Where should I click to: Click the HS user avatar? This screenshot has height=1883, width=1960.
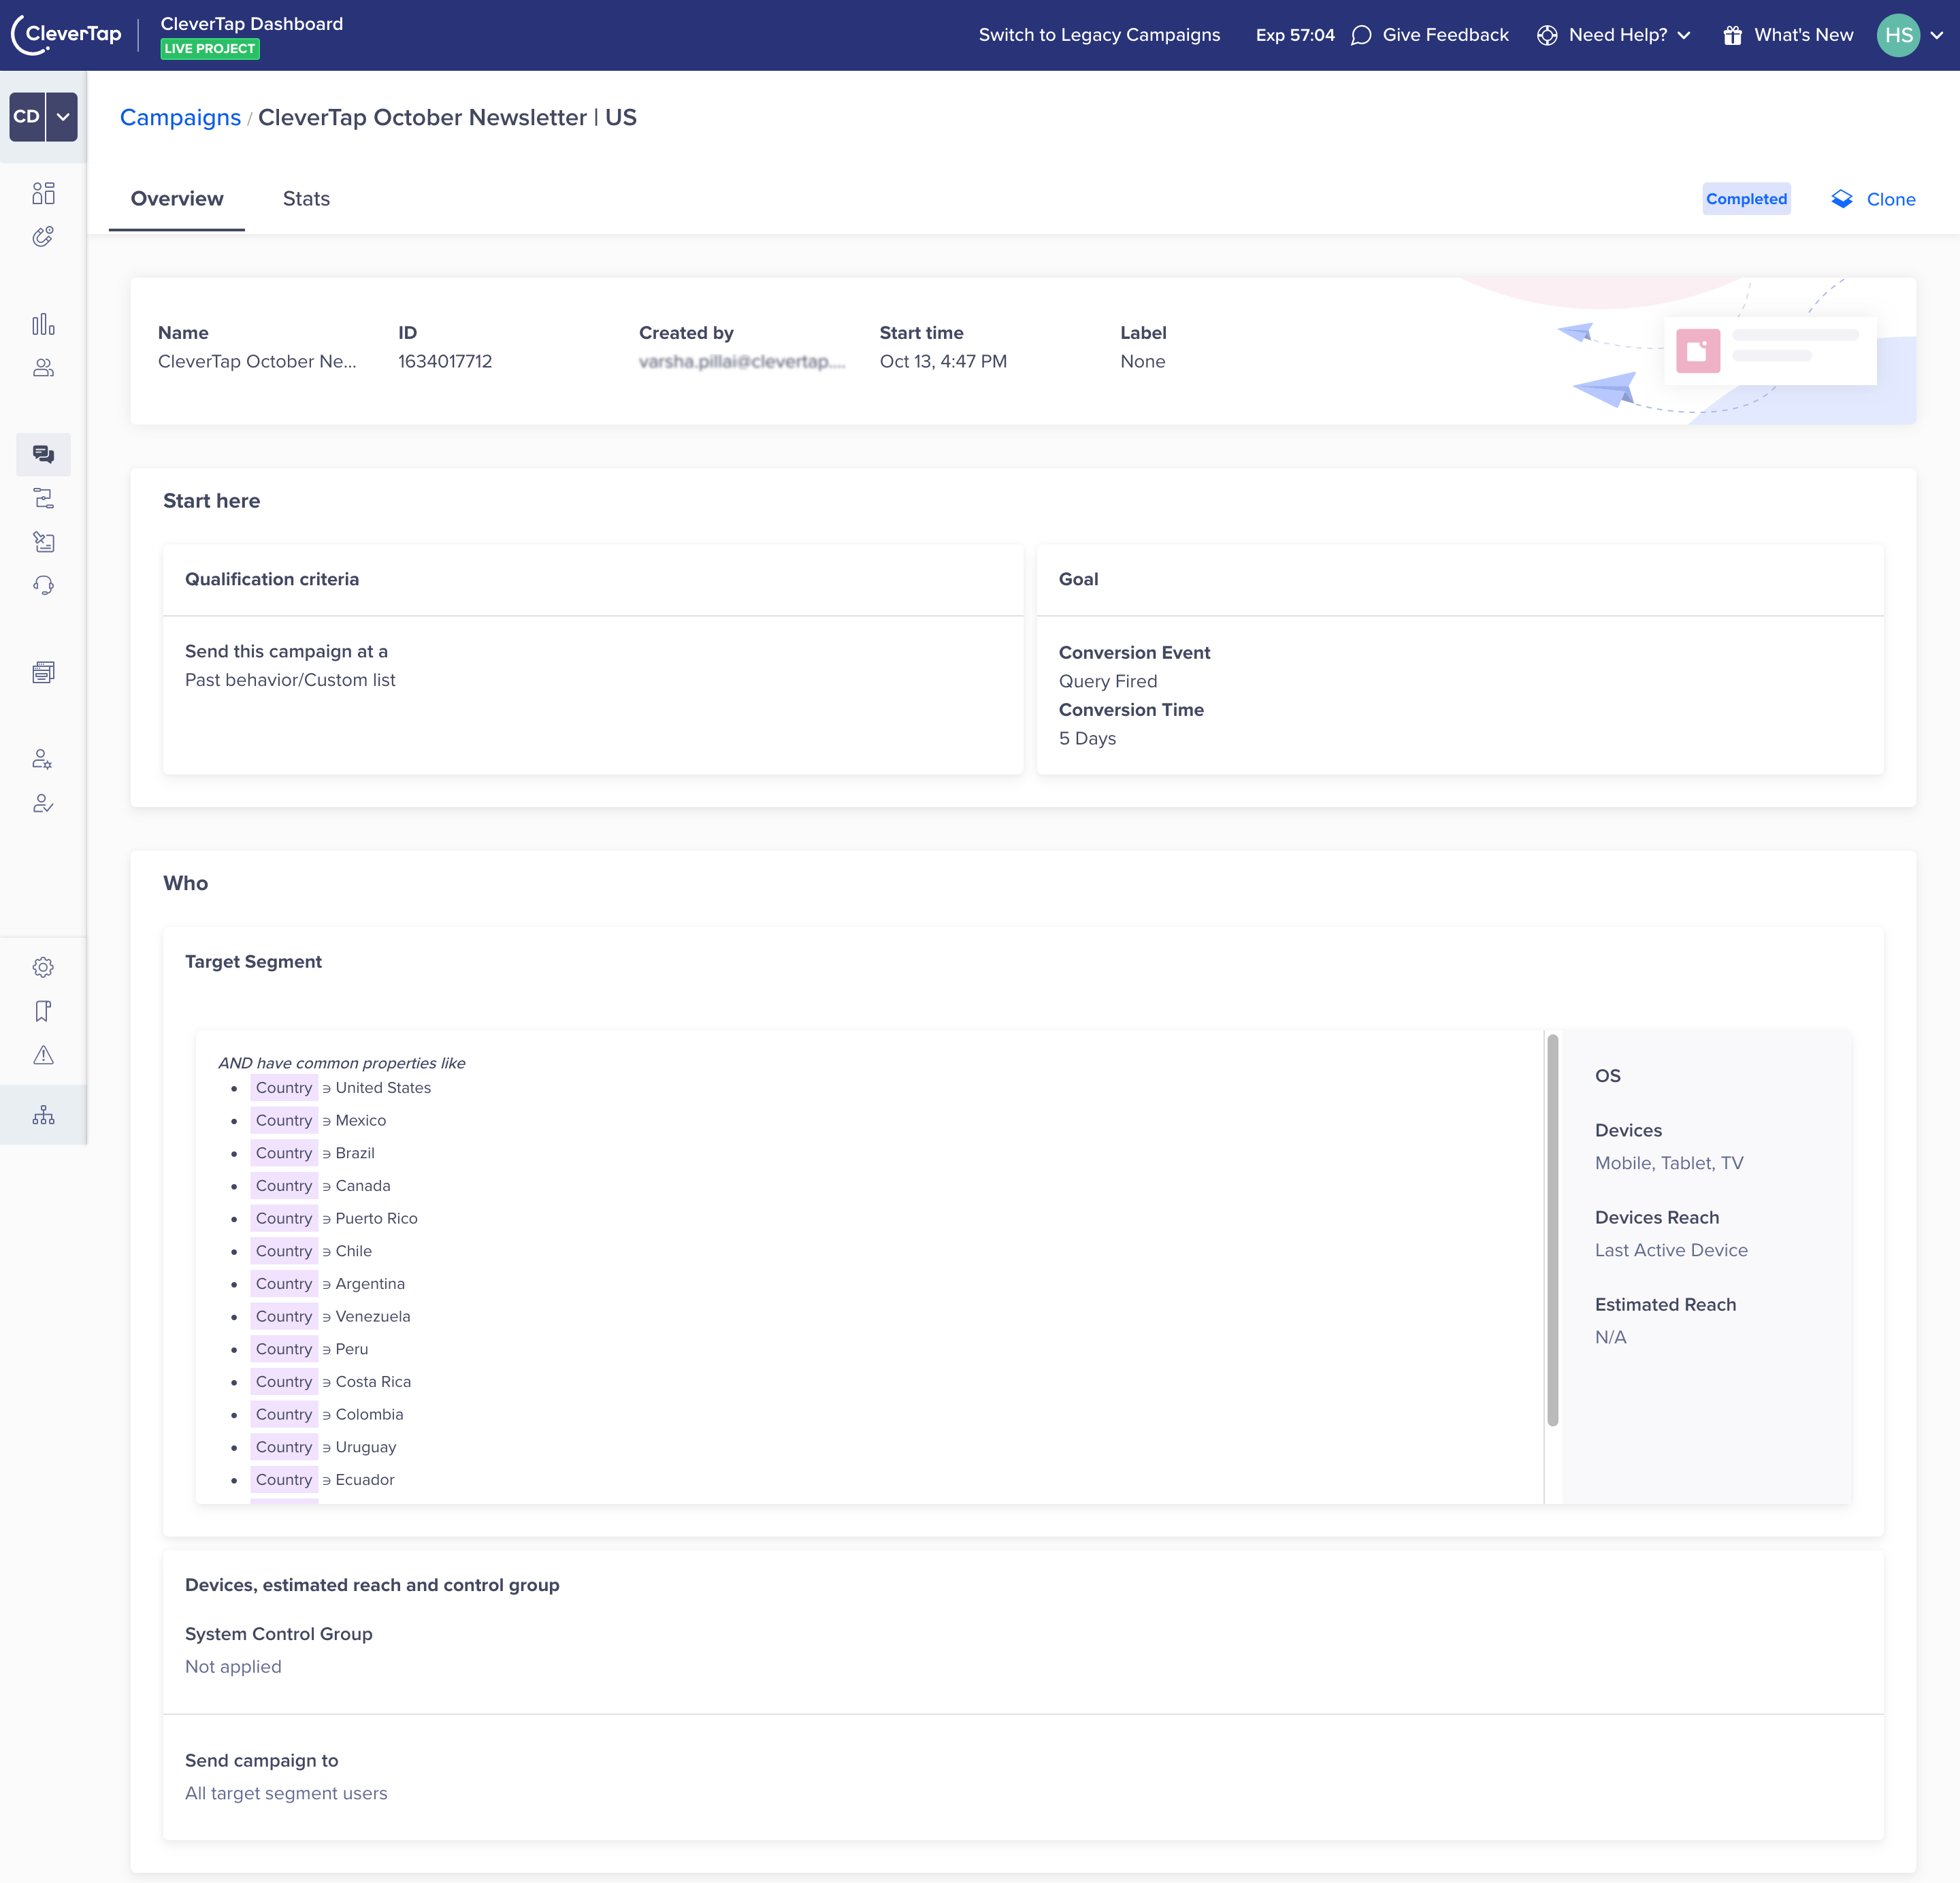click(1898, 35)
